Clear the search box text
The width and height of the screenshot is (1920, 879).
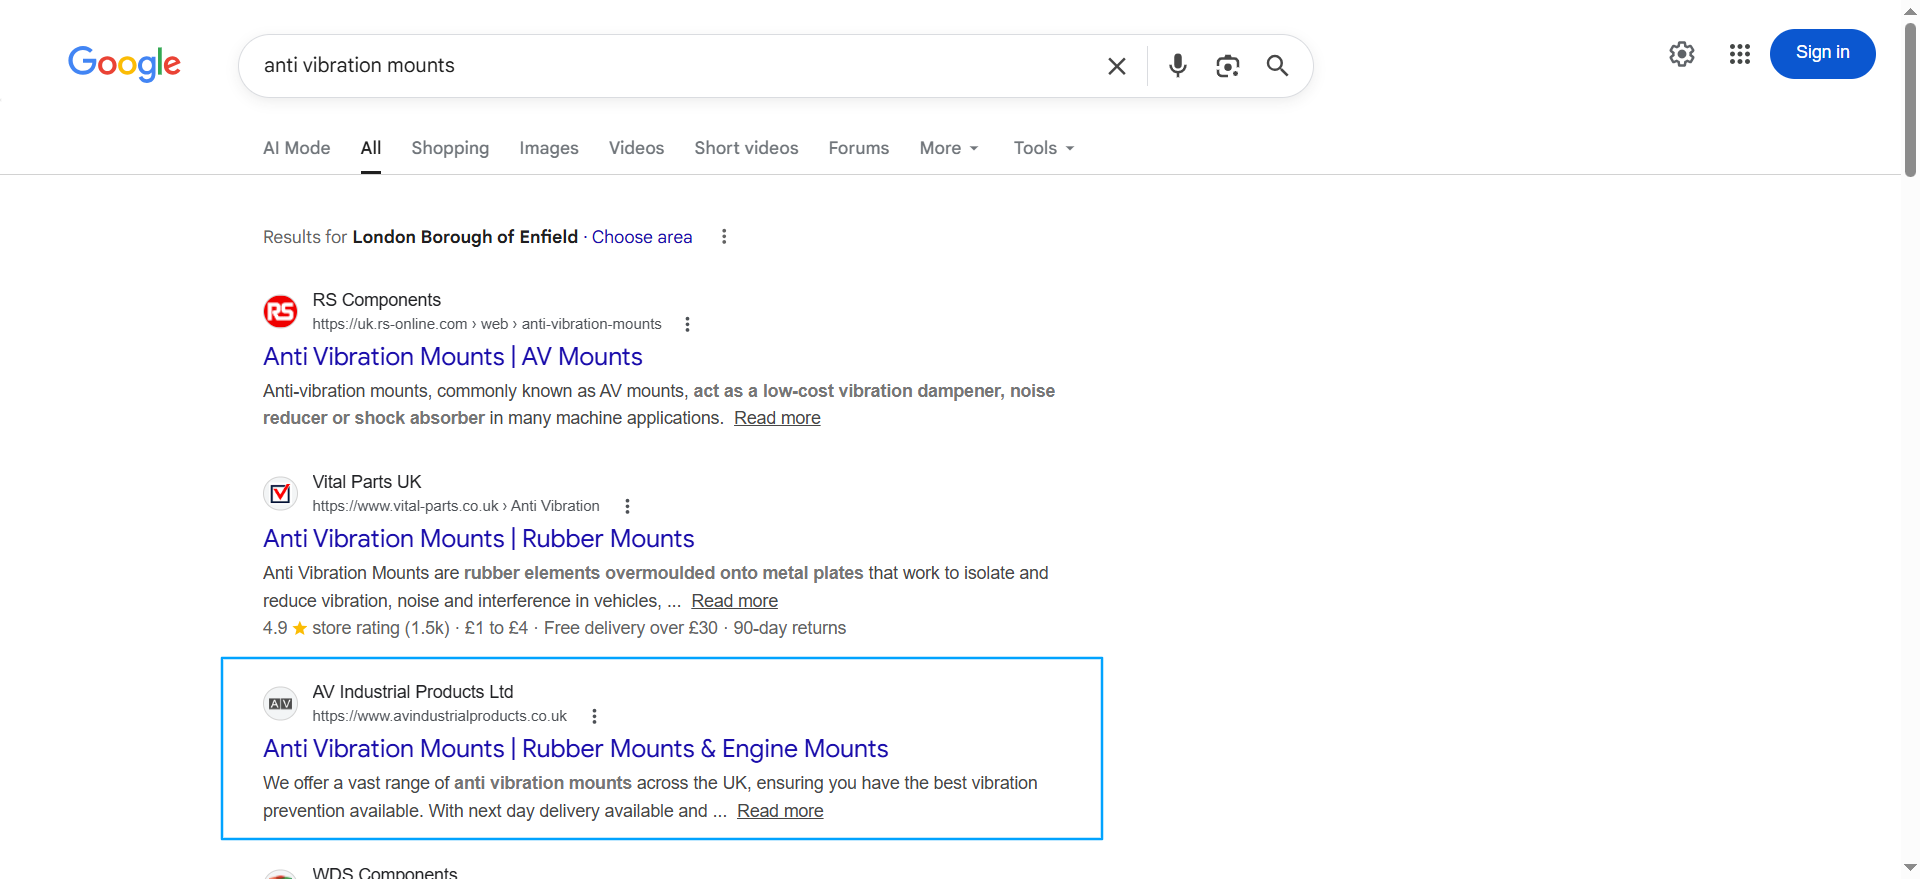[1117, 66]
